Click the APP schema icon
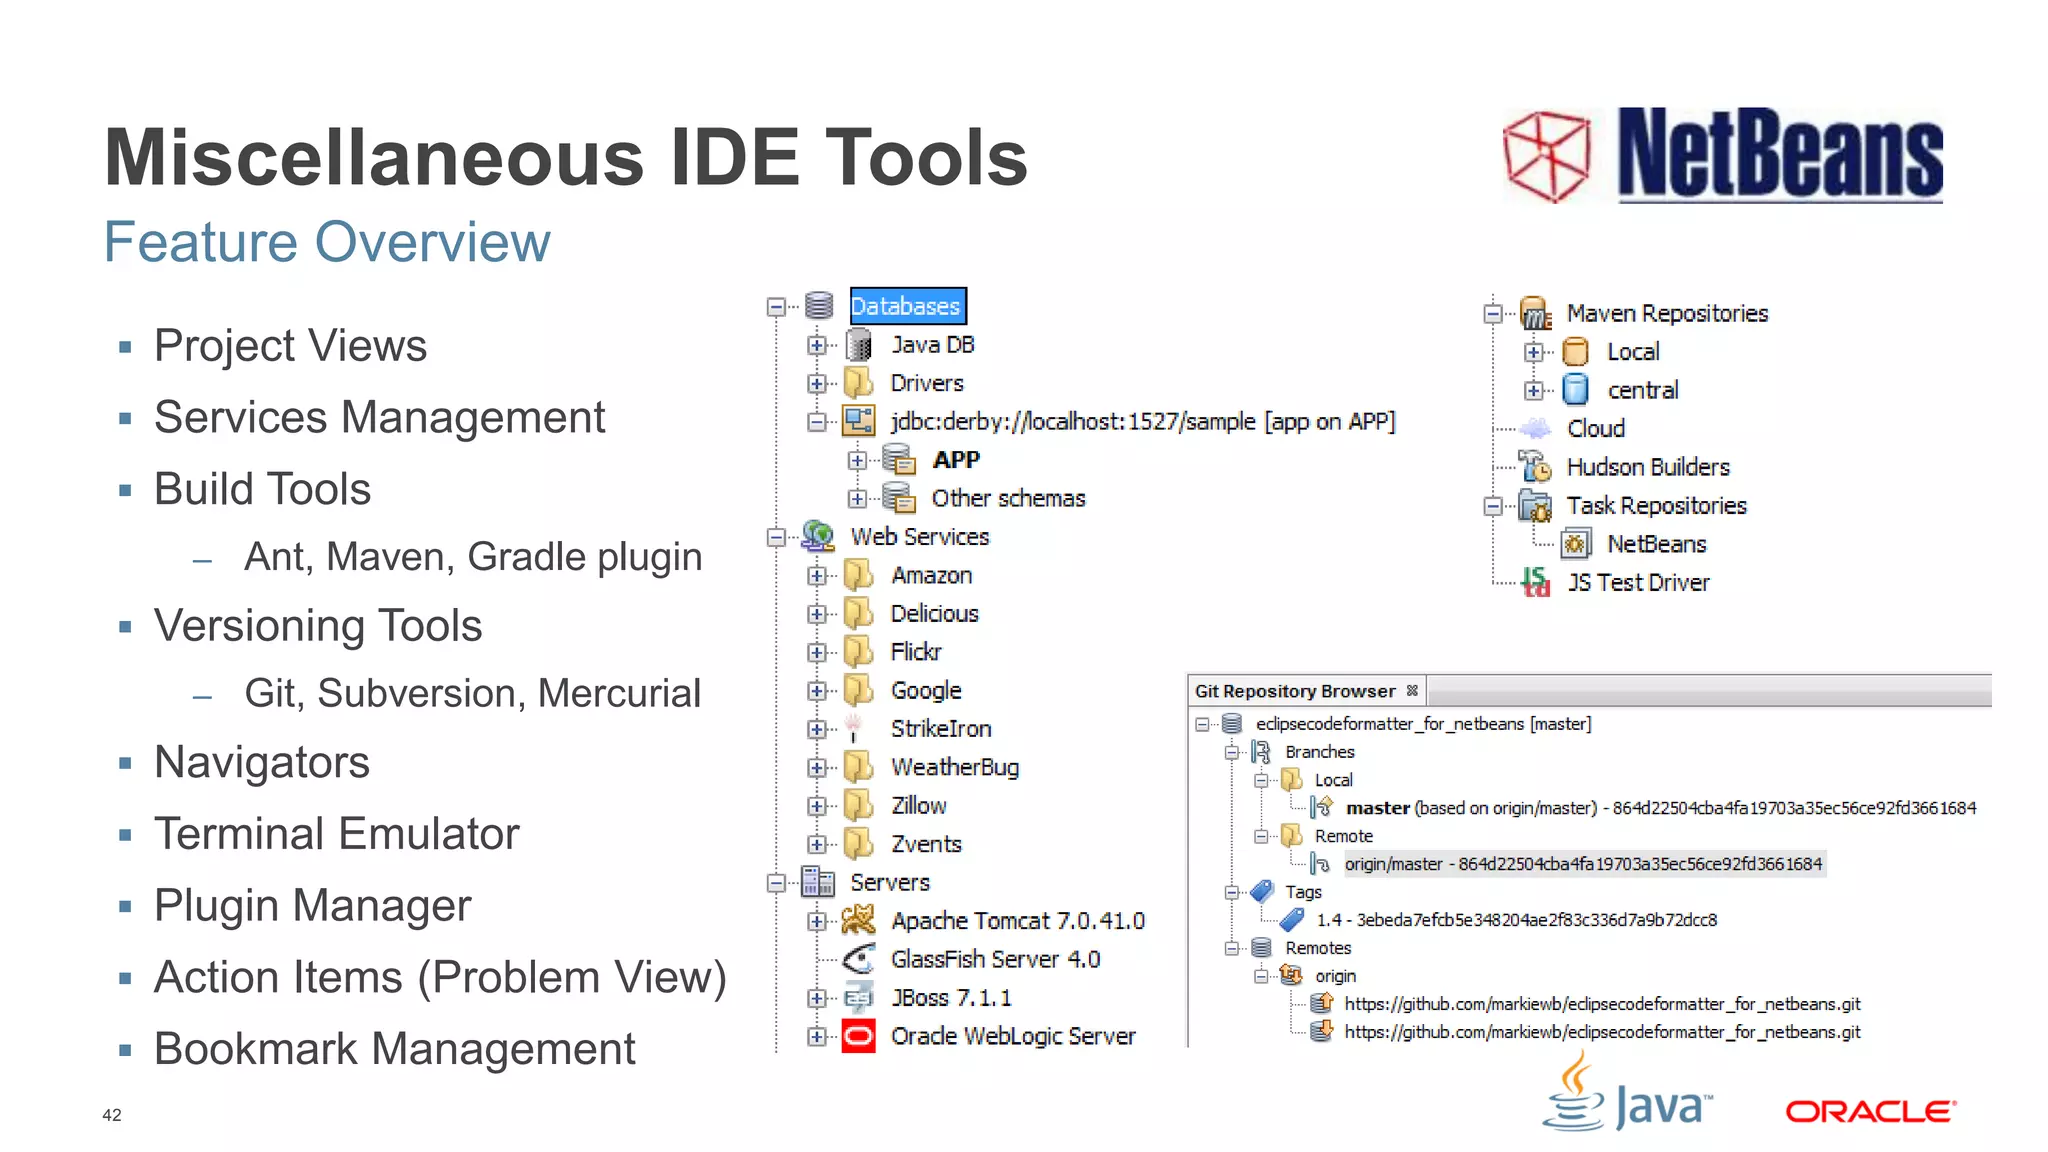This screenshot has height=1152, width=2048. 899,460
